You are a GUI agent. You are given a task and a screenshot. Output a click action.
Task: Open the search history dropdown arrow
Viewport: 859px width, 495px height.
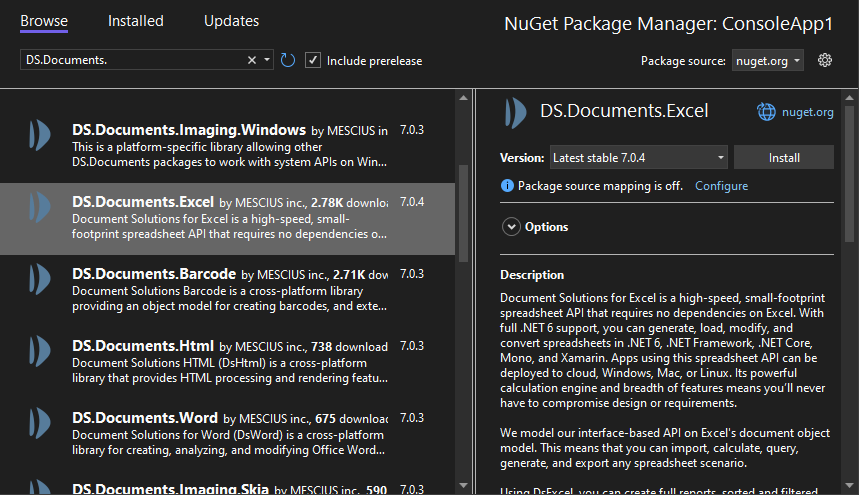(267, 60)
